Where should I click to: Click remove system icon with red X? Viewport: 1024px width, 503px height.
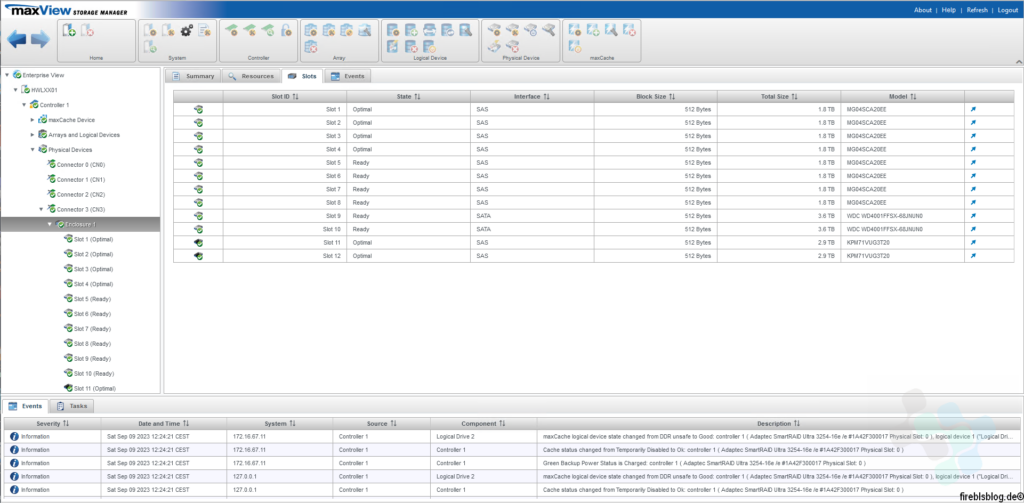click(x=87, y=30)
